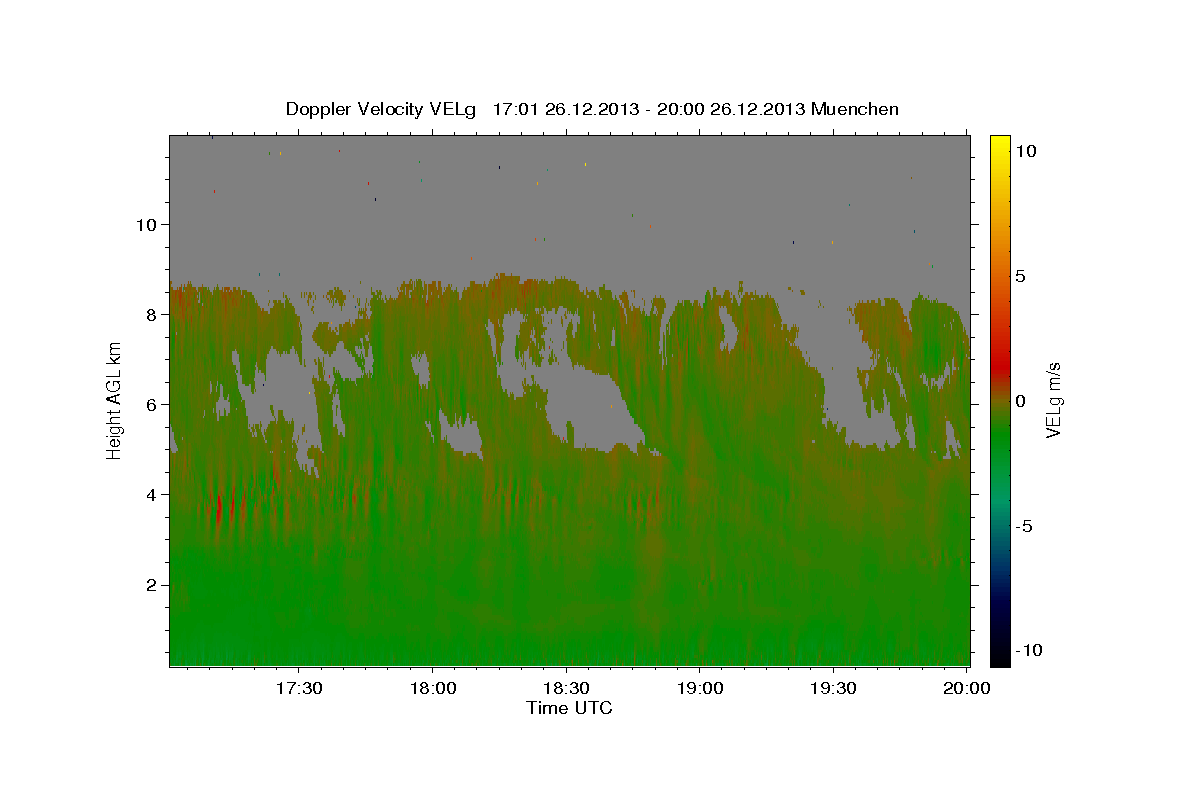Click the height tick label 8
Screen dimensions: 1200x800
click(153, 314)
